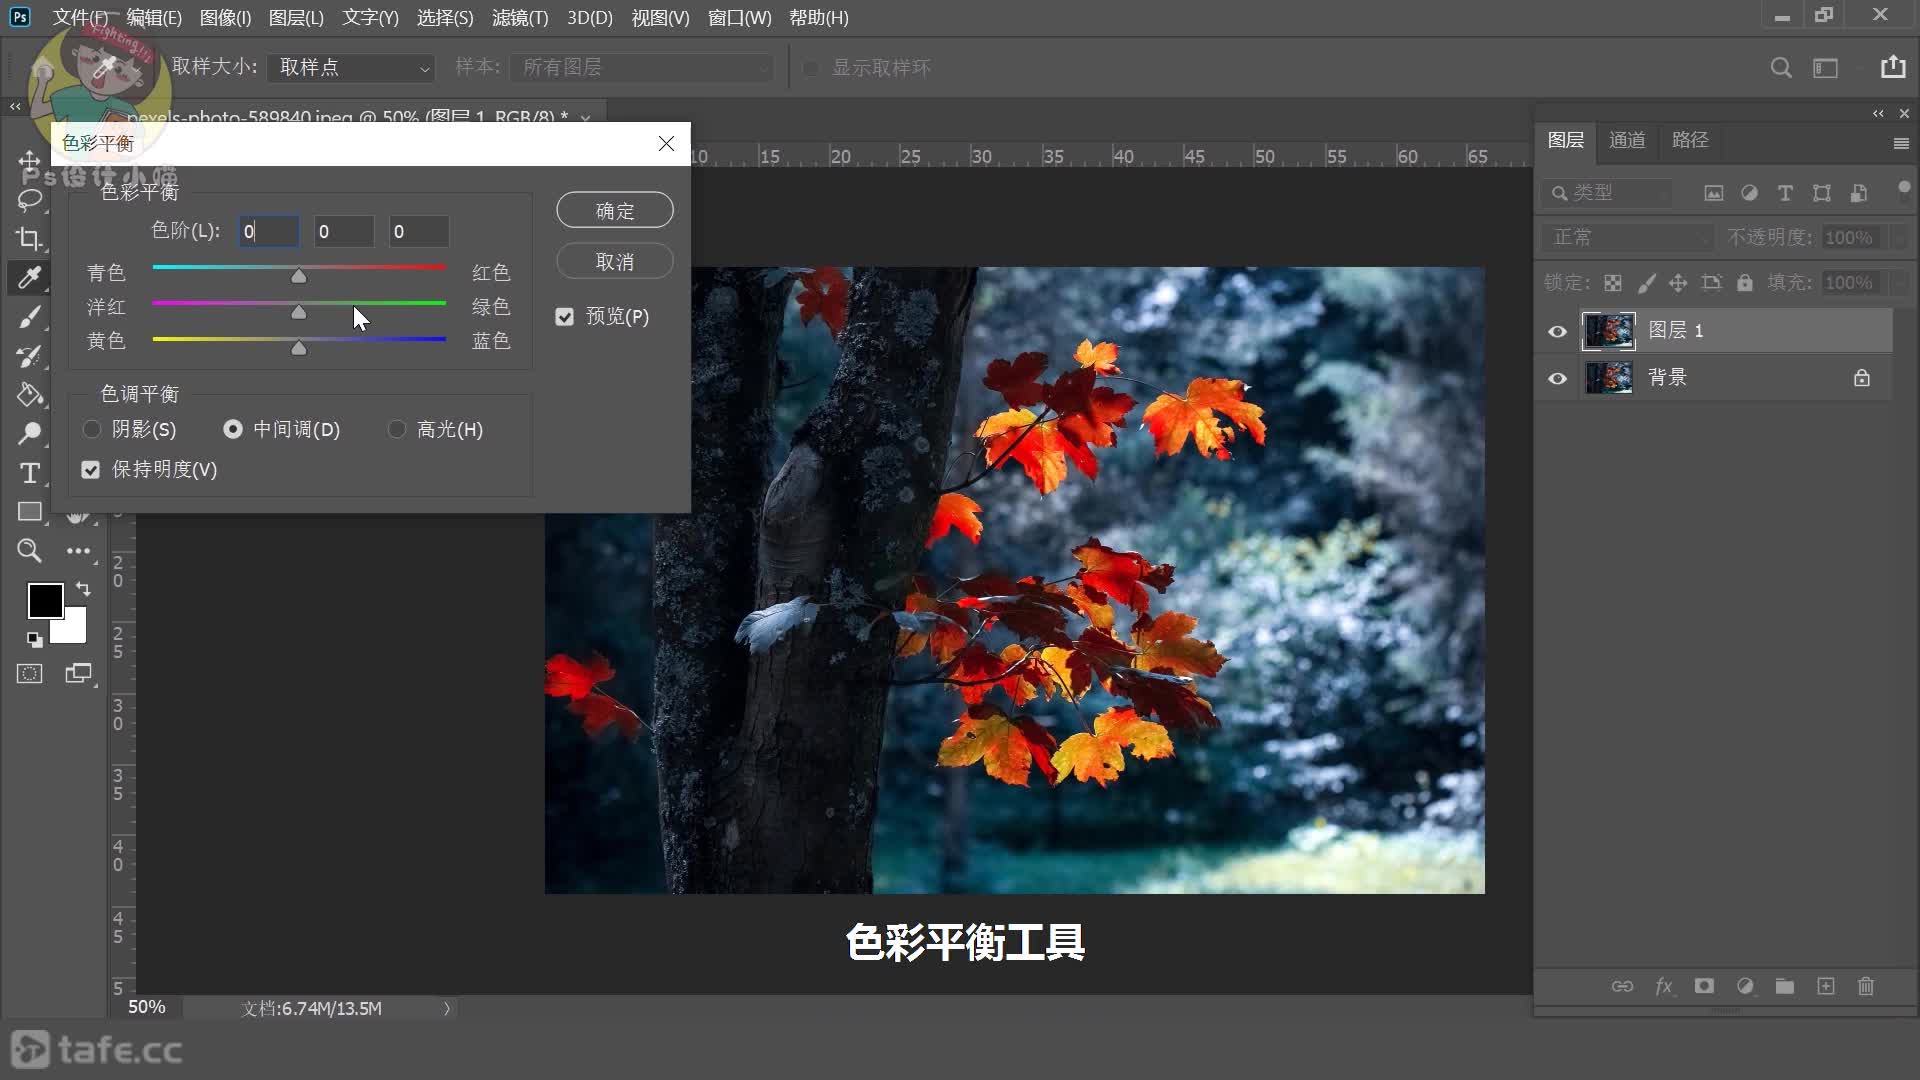Filter layers by adjustment type
This screenshot has width=1920, height=1080.
tap(1749, 193)
